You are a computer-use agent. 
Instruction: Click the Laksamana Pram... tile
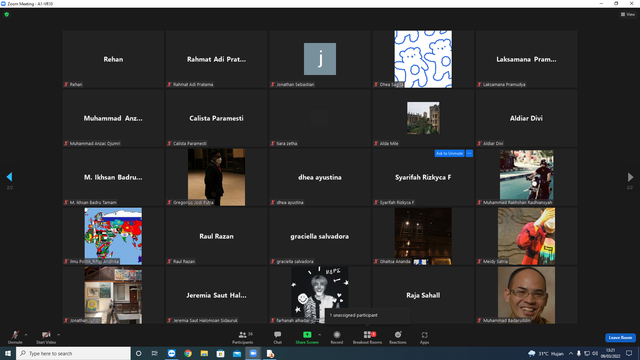[x=526, y=59]
